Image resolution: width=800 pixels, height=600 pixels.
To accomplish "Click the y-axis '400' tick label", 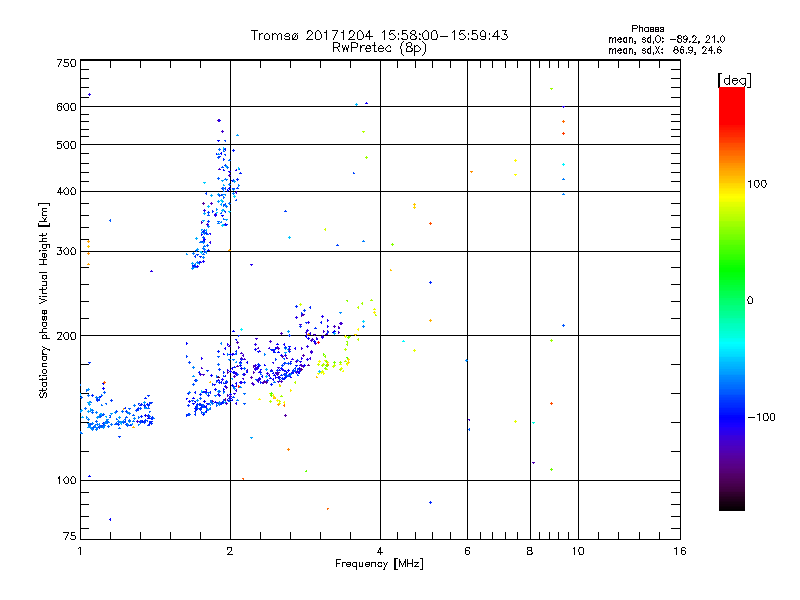I will click(66, 192).
